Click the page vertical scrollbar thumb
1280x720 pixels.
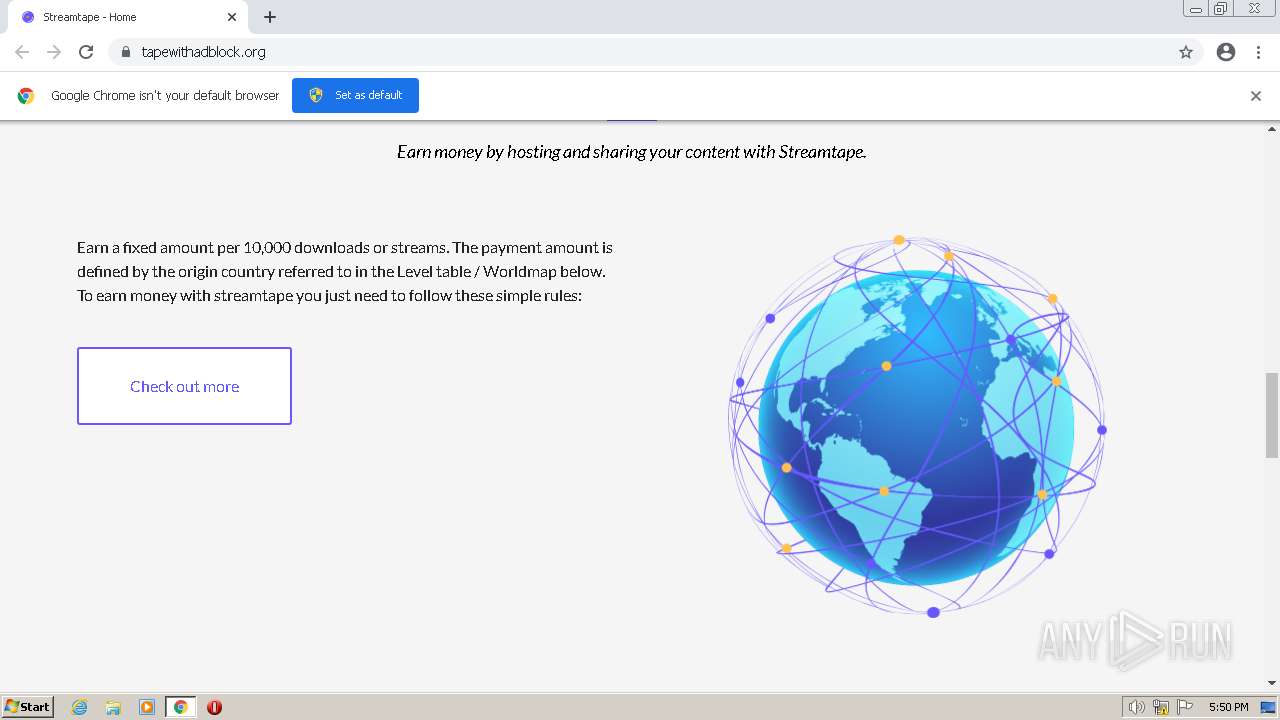(1272, 413)
